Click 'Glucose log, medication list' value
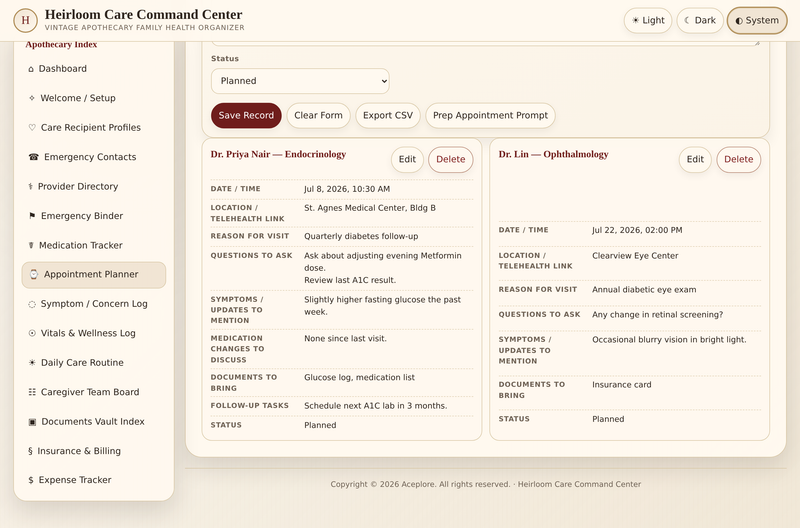The width and height of the screenshot is (800, 528). click(359, 378)
